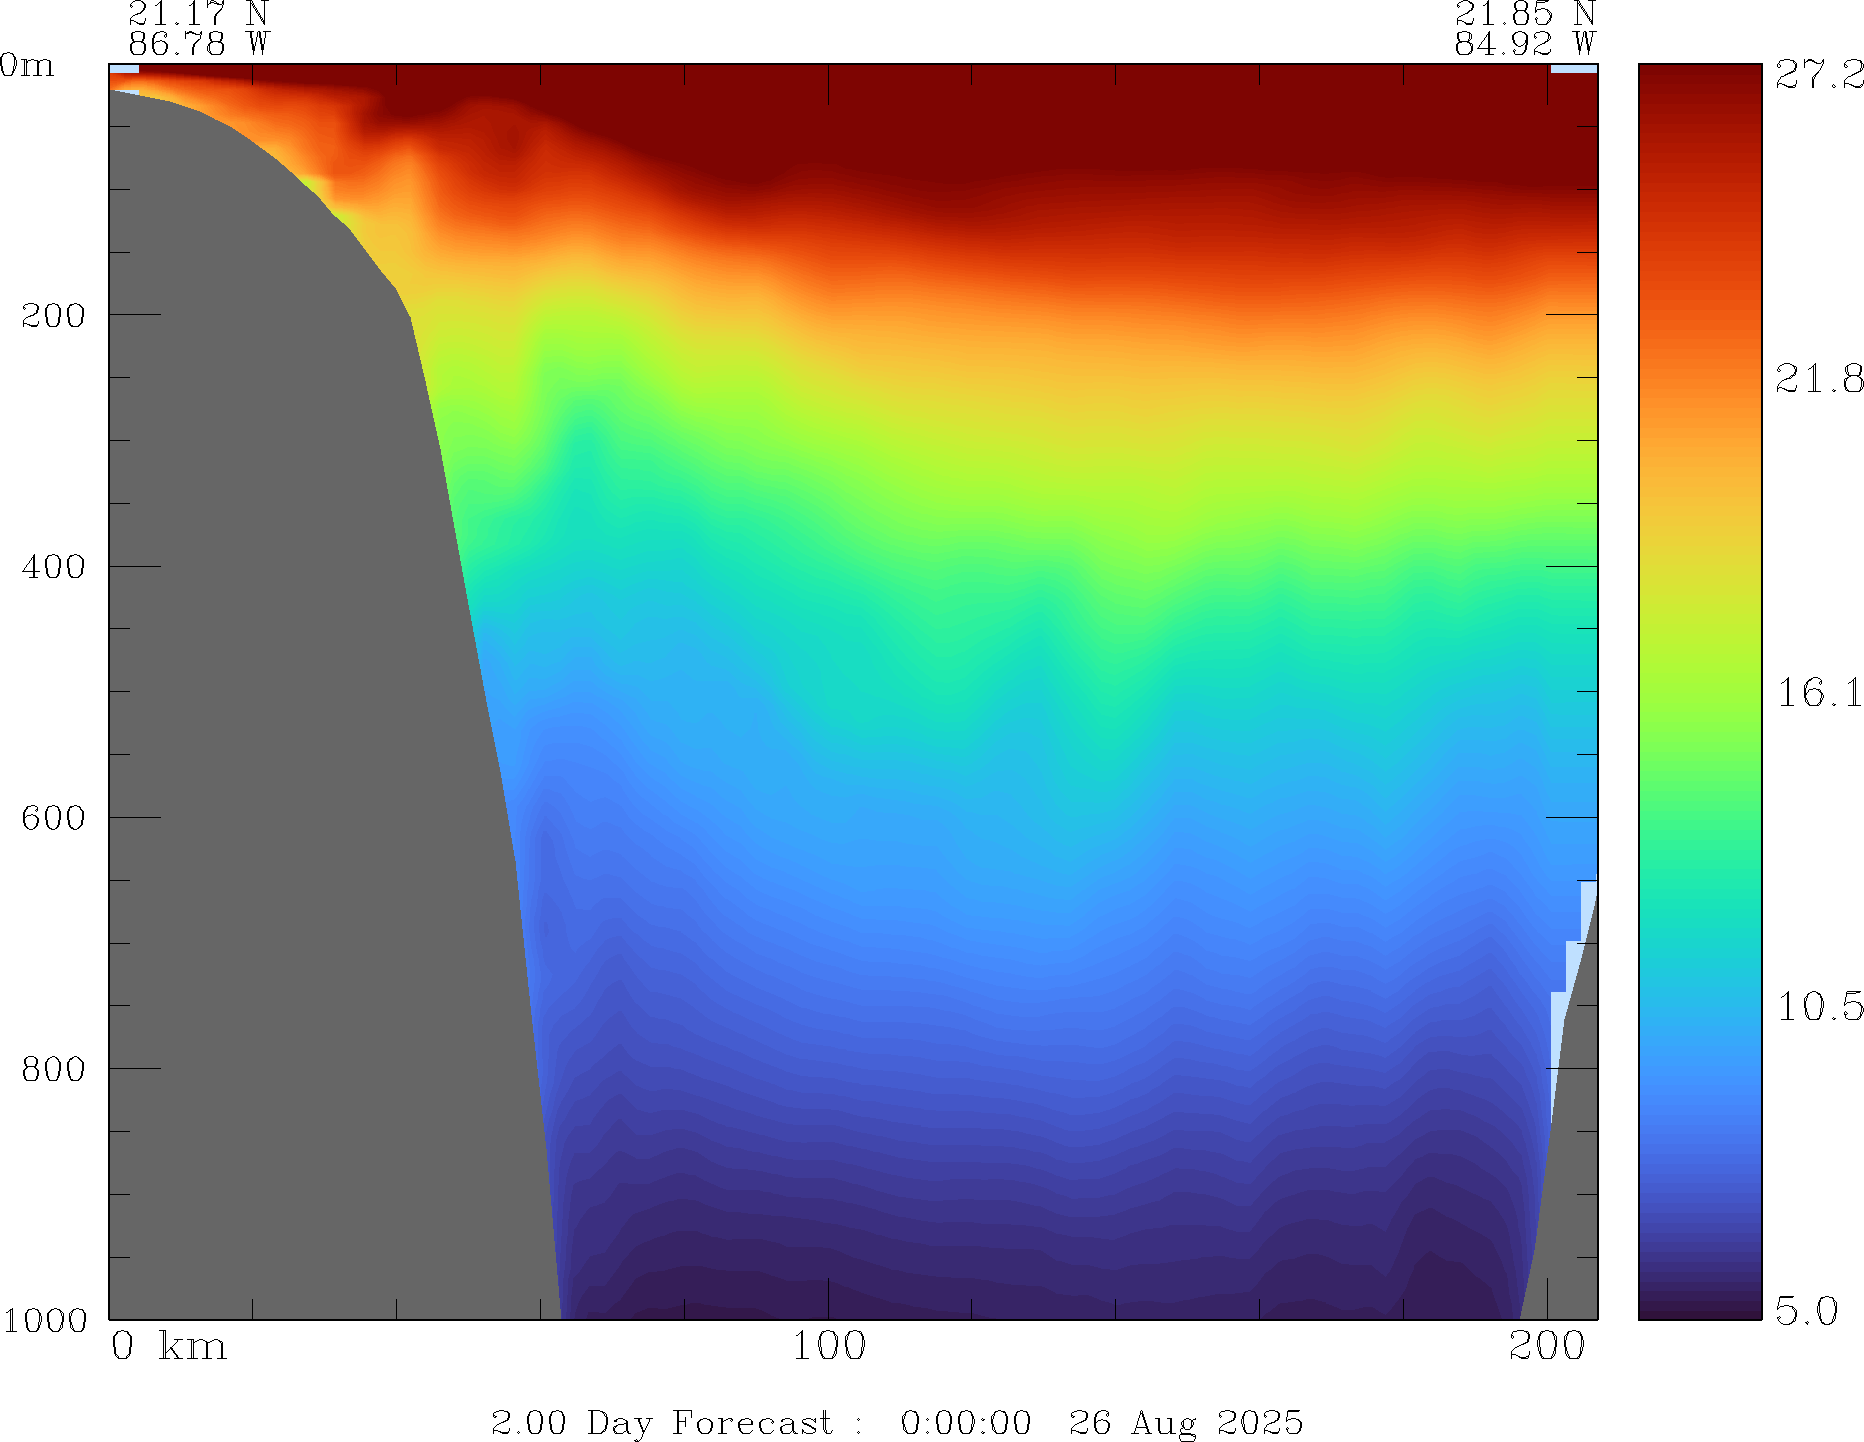The image size is (1864, 1442).
Task: Click the 0m depth axis label
Action: click(x=27, y=66)
